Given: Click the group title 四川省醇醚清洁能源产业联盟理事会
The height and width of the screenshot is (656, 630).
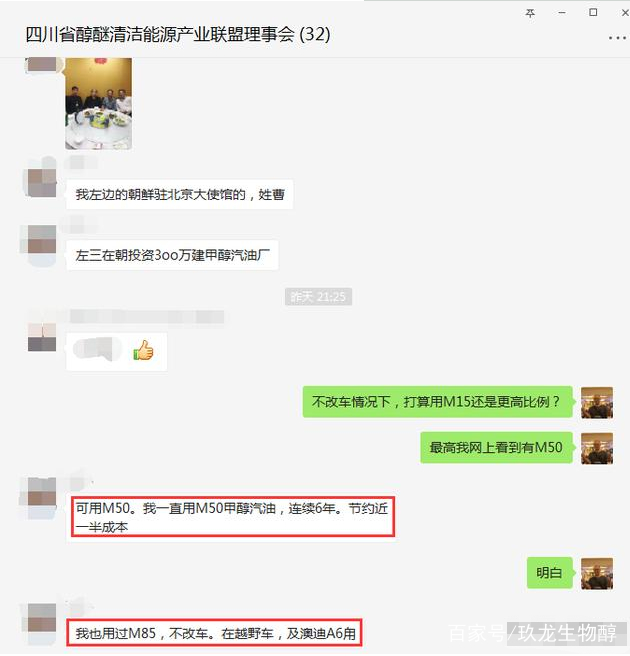Looking at the screenshot, I should pos(161,34).
